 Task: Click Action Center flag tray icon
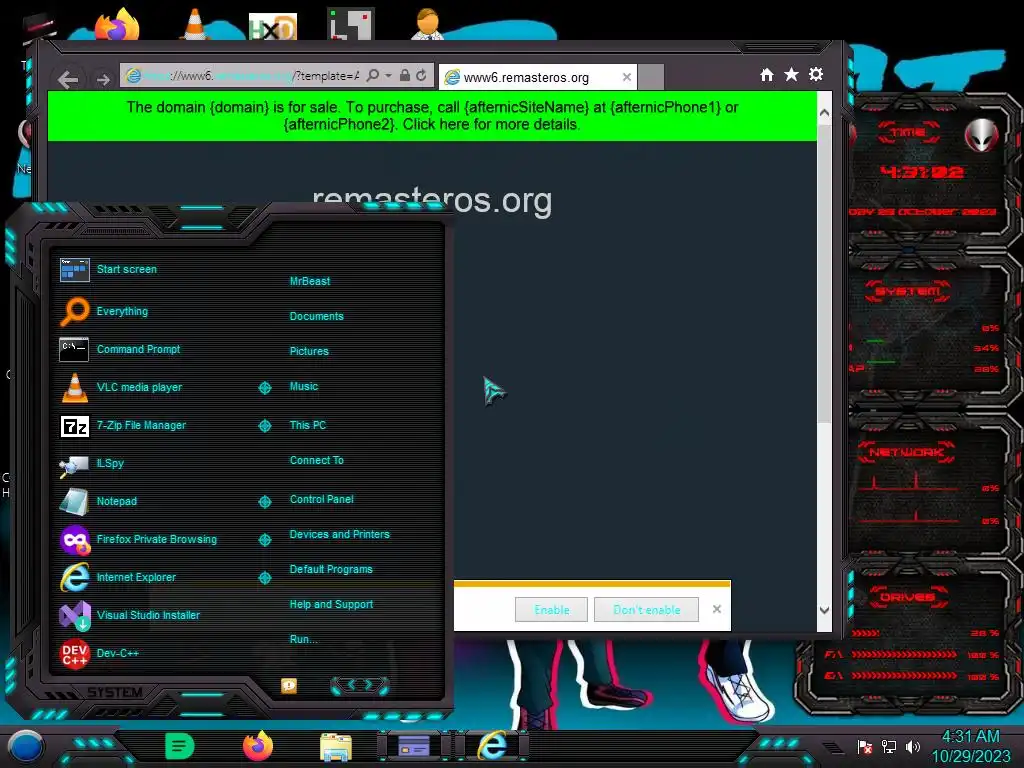865,746
